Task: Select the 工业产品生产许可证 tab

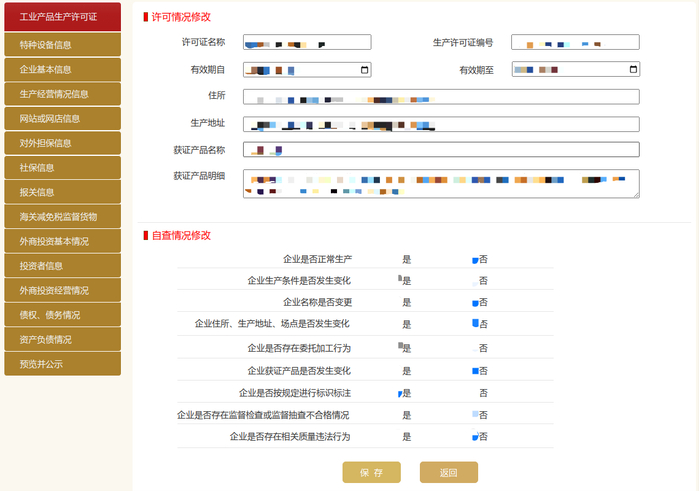Action: (x=62, y=17)
